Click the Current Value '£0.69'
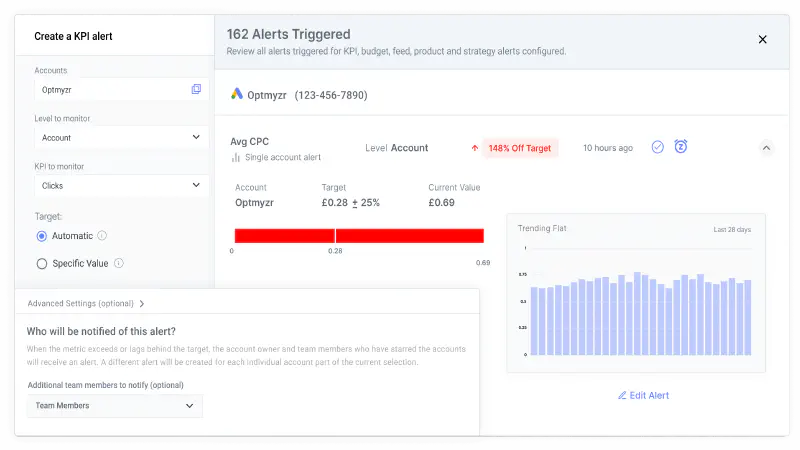800x450 pixels. click(441, 203)
